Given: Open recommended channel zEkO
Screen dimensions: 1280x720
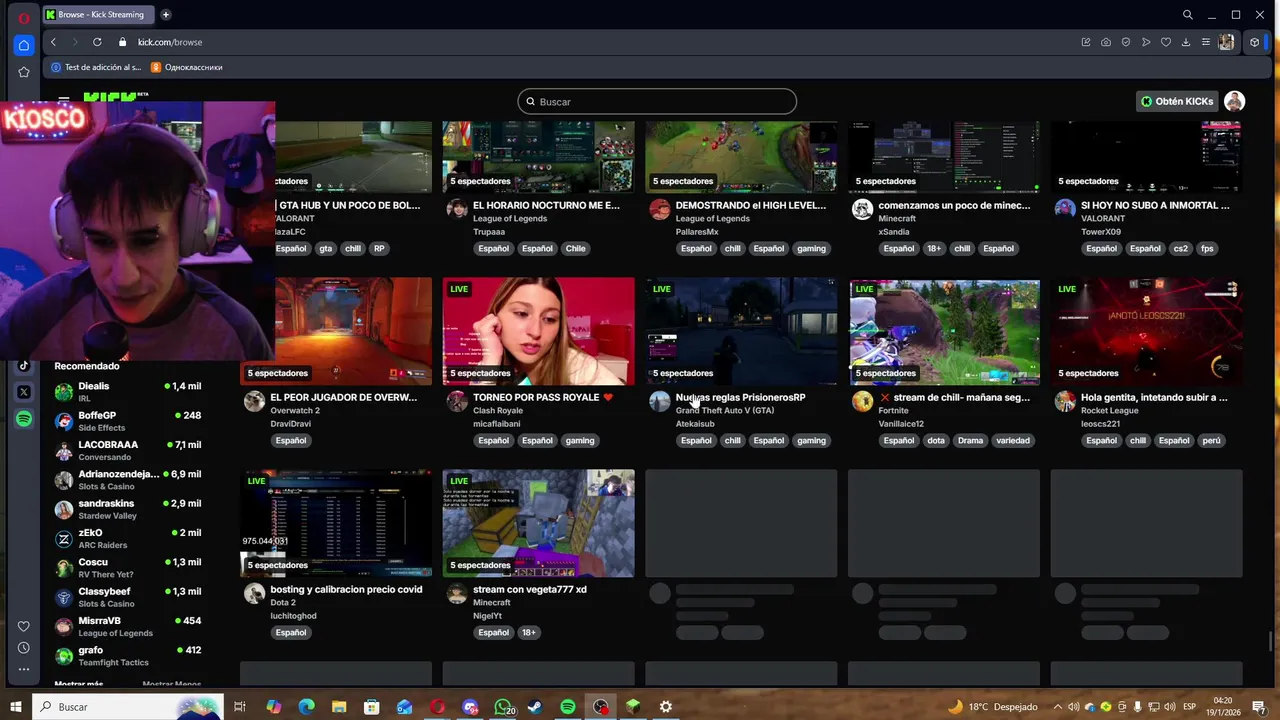Looking at the screenshot, I should 128,538.
